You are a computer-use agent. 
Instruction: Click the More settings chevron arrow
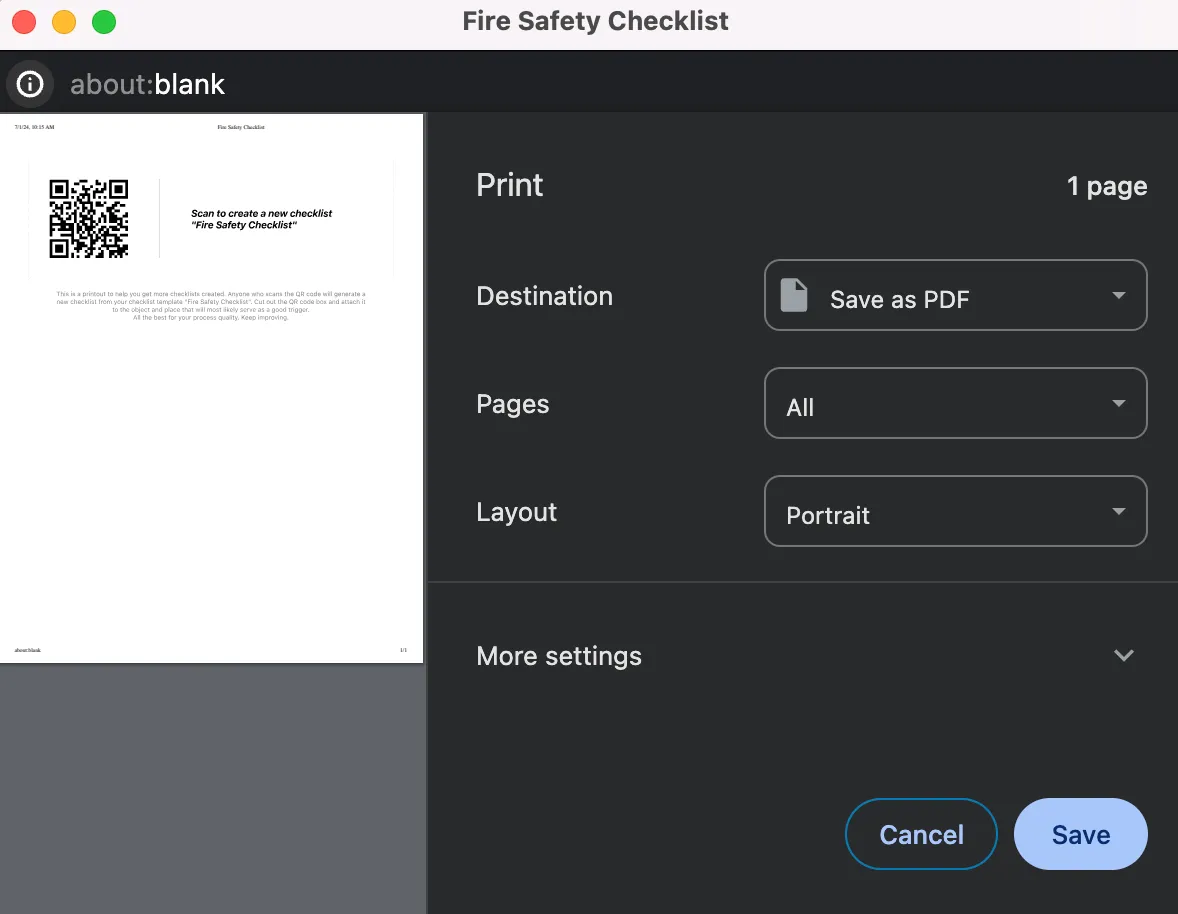[x=1123, y=656]
